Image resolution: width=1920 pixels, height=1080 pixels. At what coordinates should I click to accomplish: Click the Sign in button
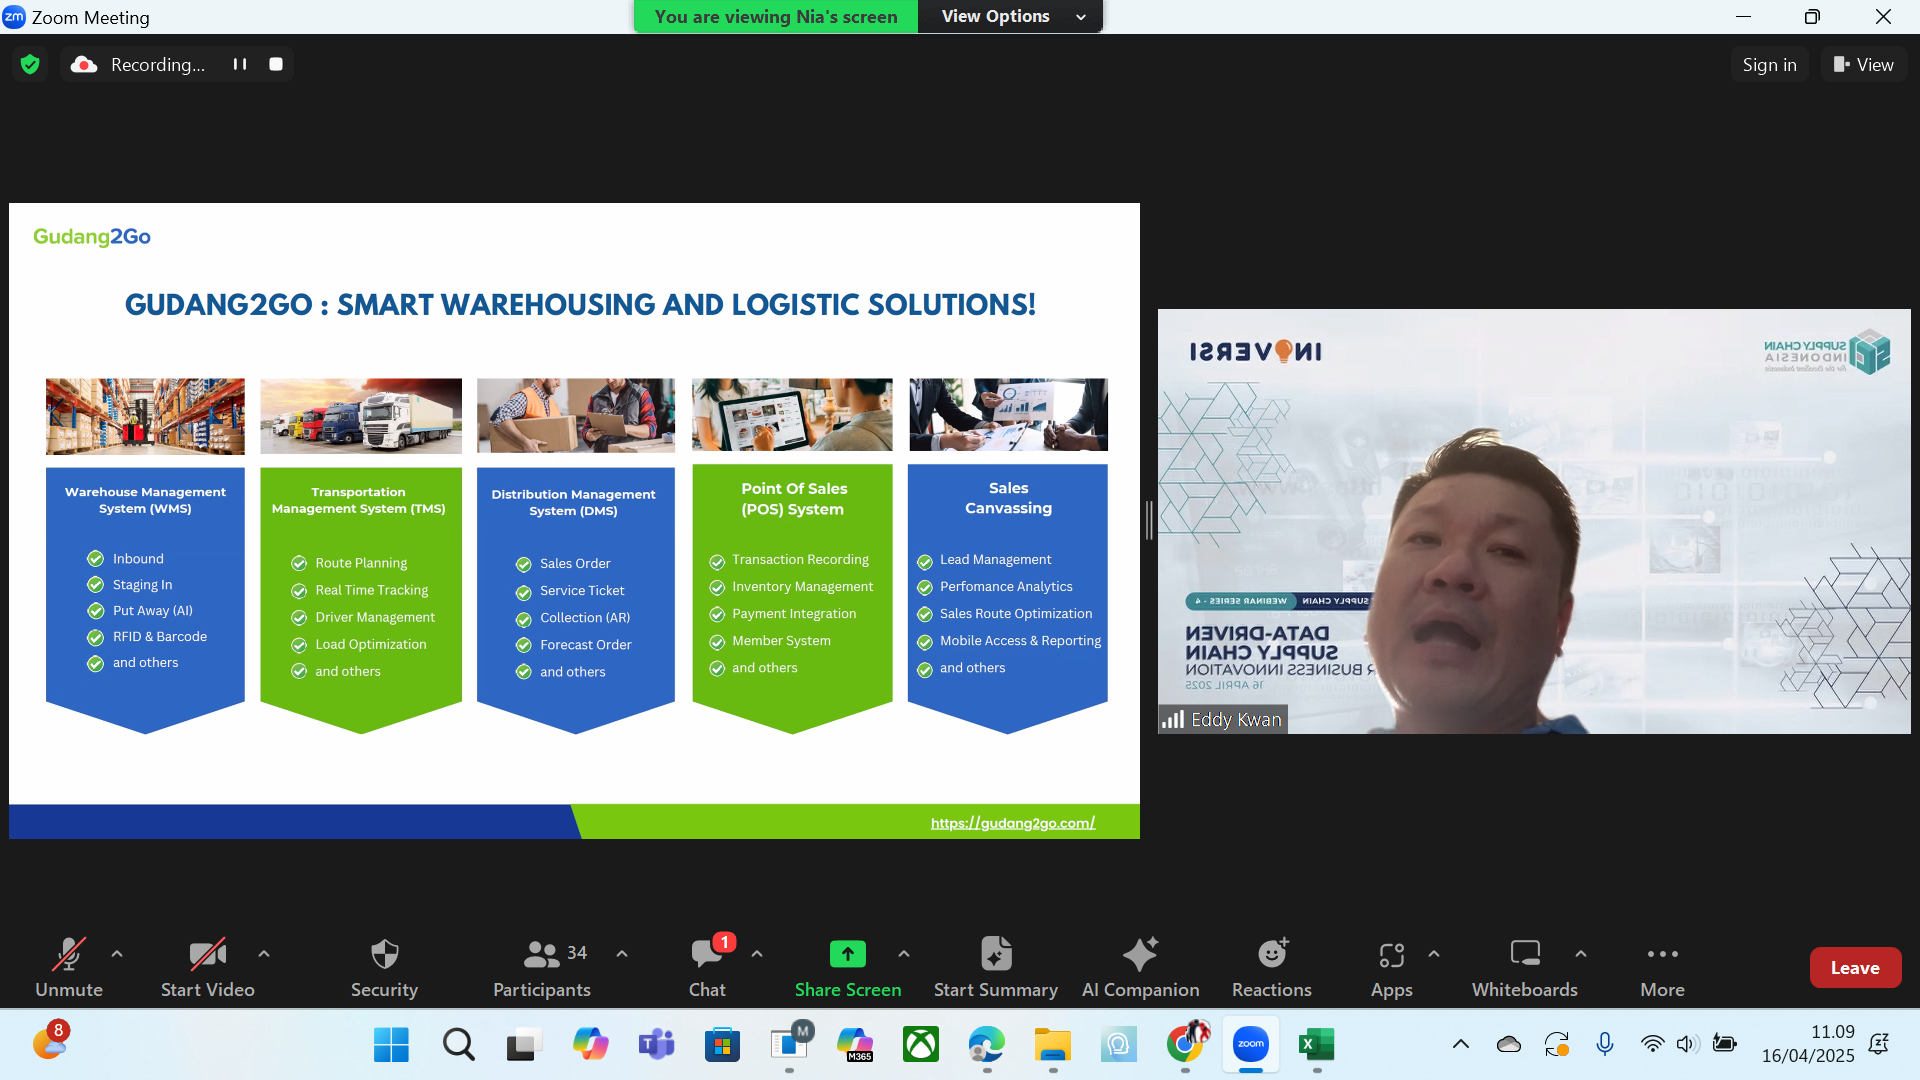1769,65
